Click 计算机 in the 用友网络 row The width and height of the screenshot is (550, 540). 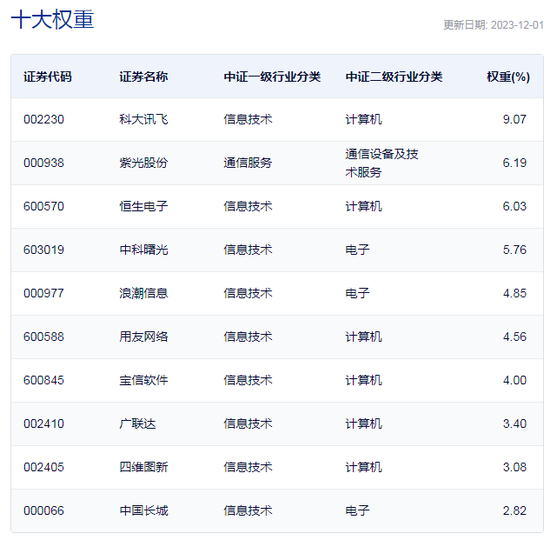tap(363, 337)
